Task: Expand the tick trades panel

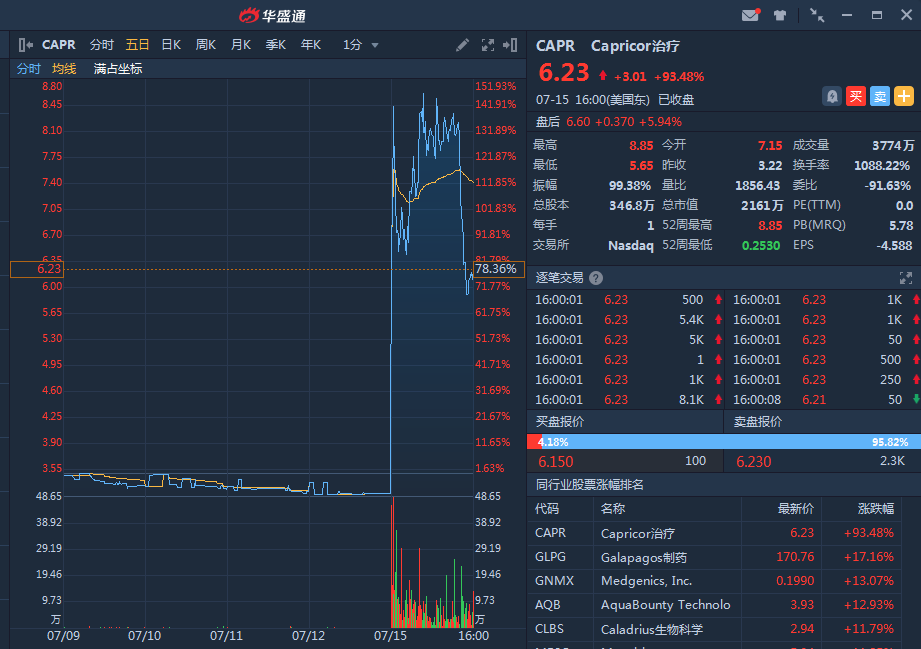Action: coord(906,278)
